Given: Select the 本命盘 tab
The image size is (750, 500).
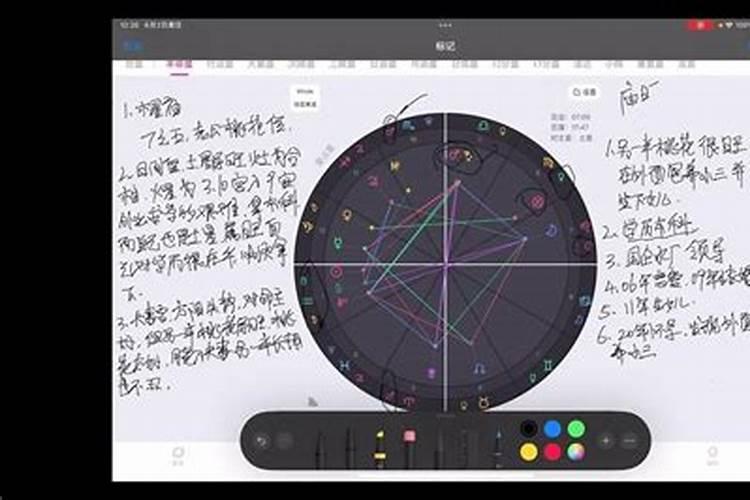Looking at the screenshot, I should (179, 65).
